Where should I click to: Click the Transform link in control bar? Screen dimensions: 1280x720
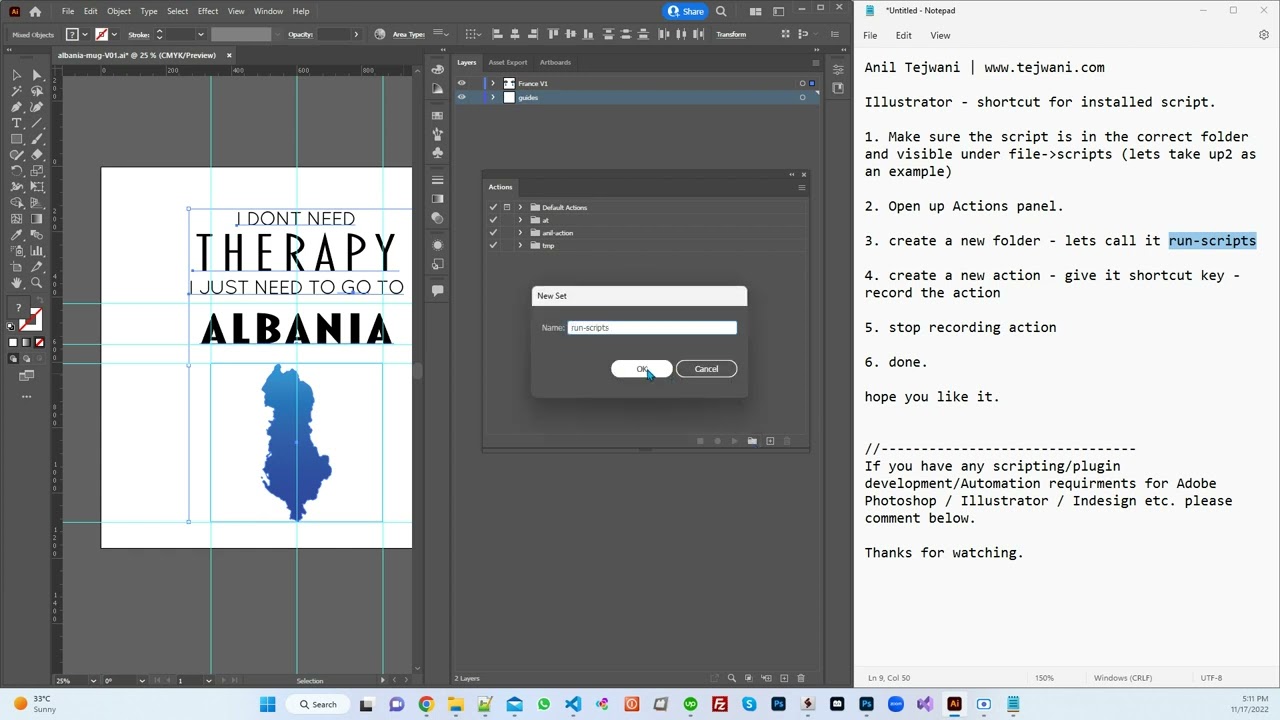[x=731, y=34]
